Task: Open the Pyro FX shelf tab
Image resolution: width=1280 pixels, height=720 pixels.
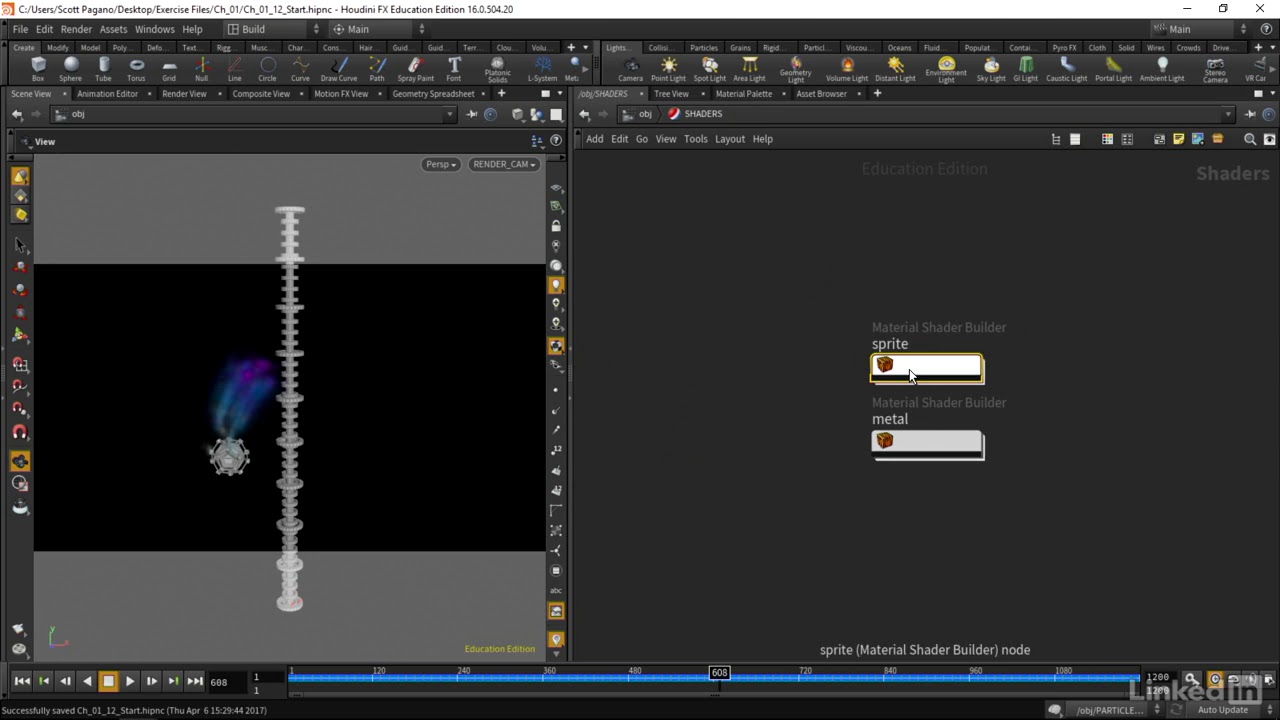Action: pyautogui.click(x=1064, y=47)
